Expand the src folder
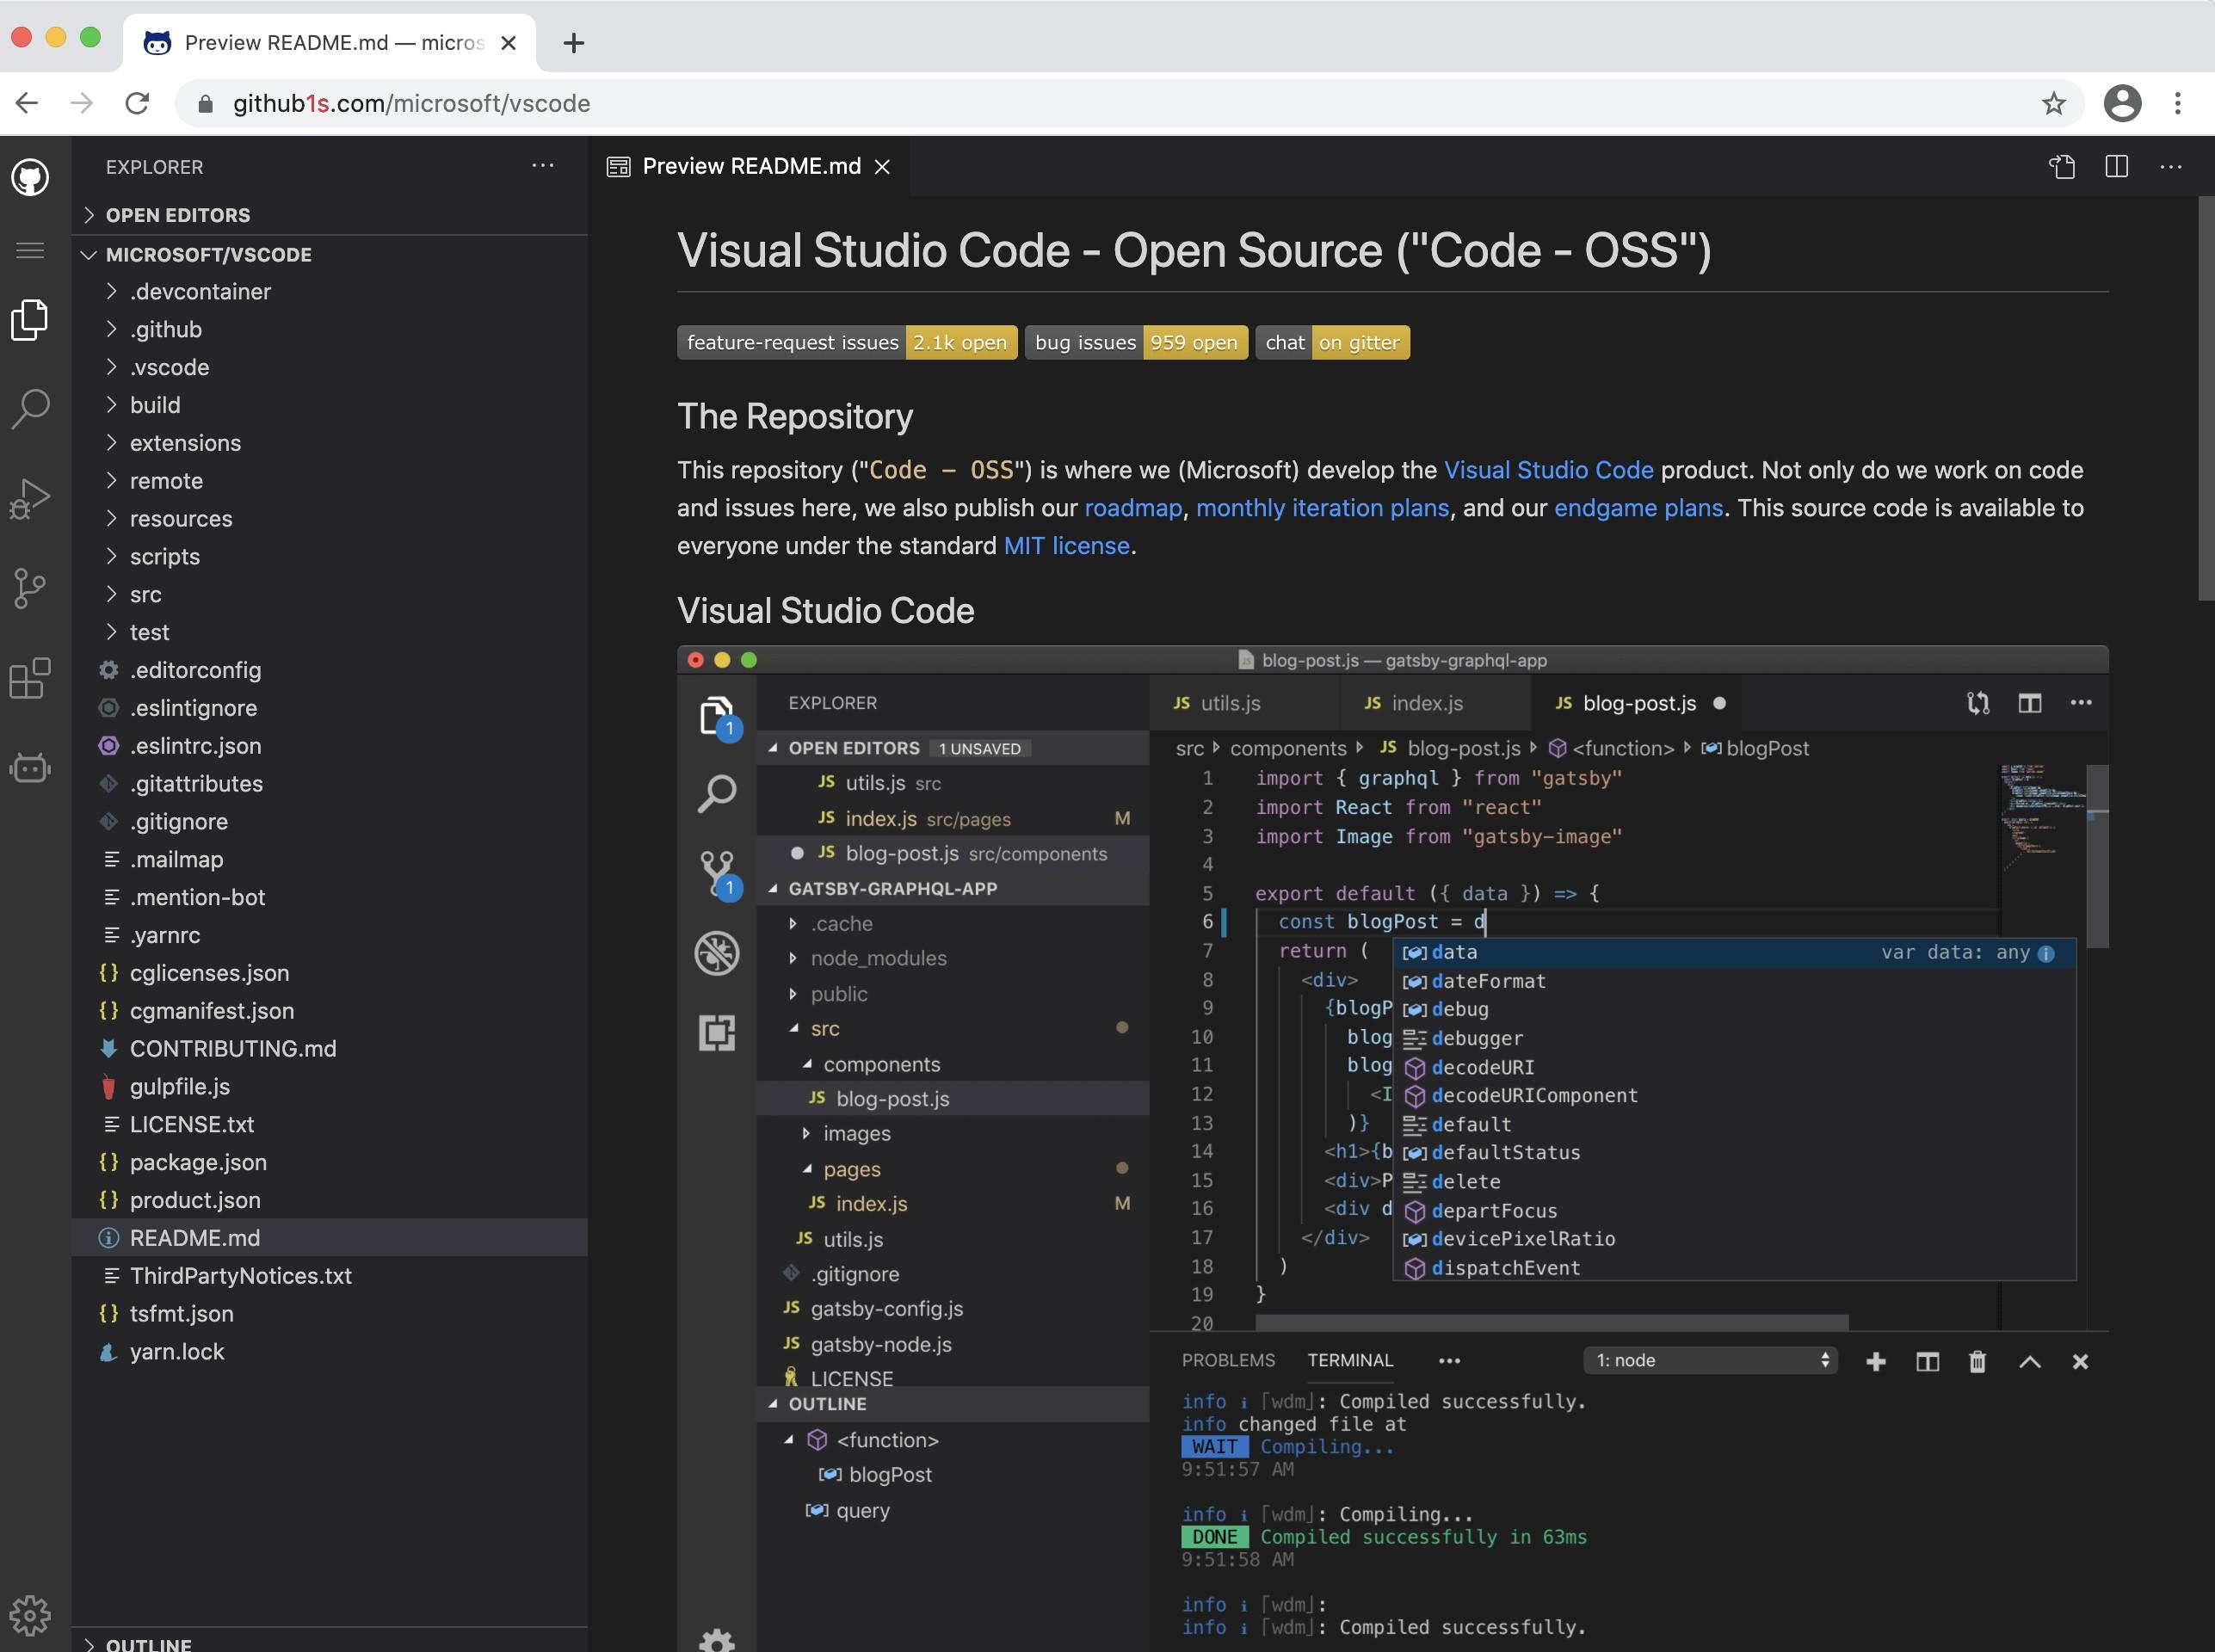 (x=329, y=595)
